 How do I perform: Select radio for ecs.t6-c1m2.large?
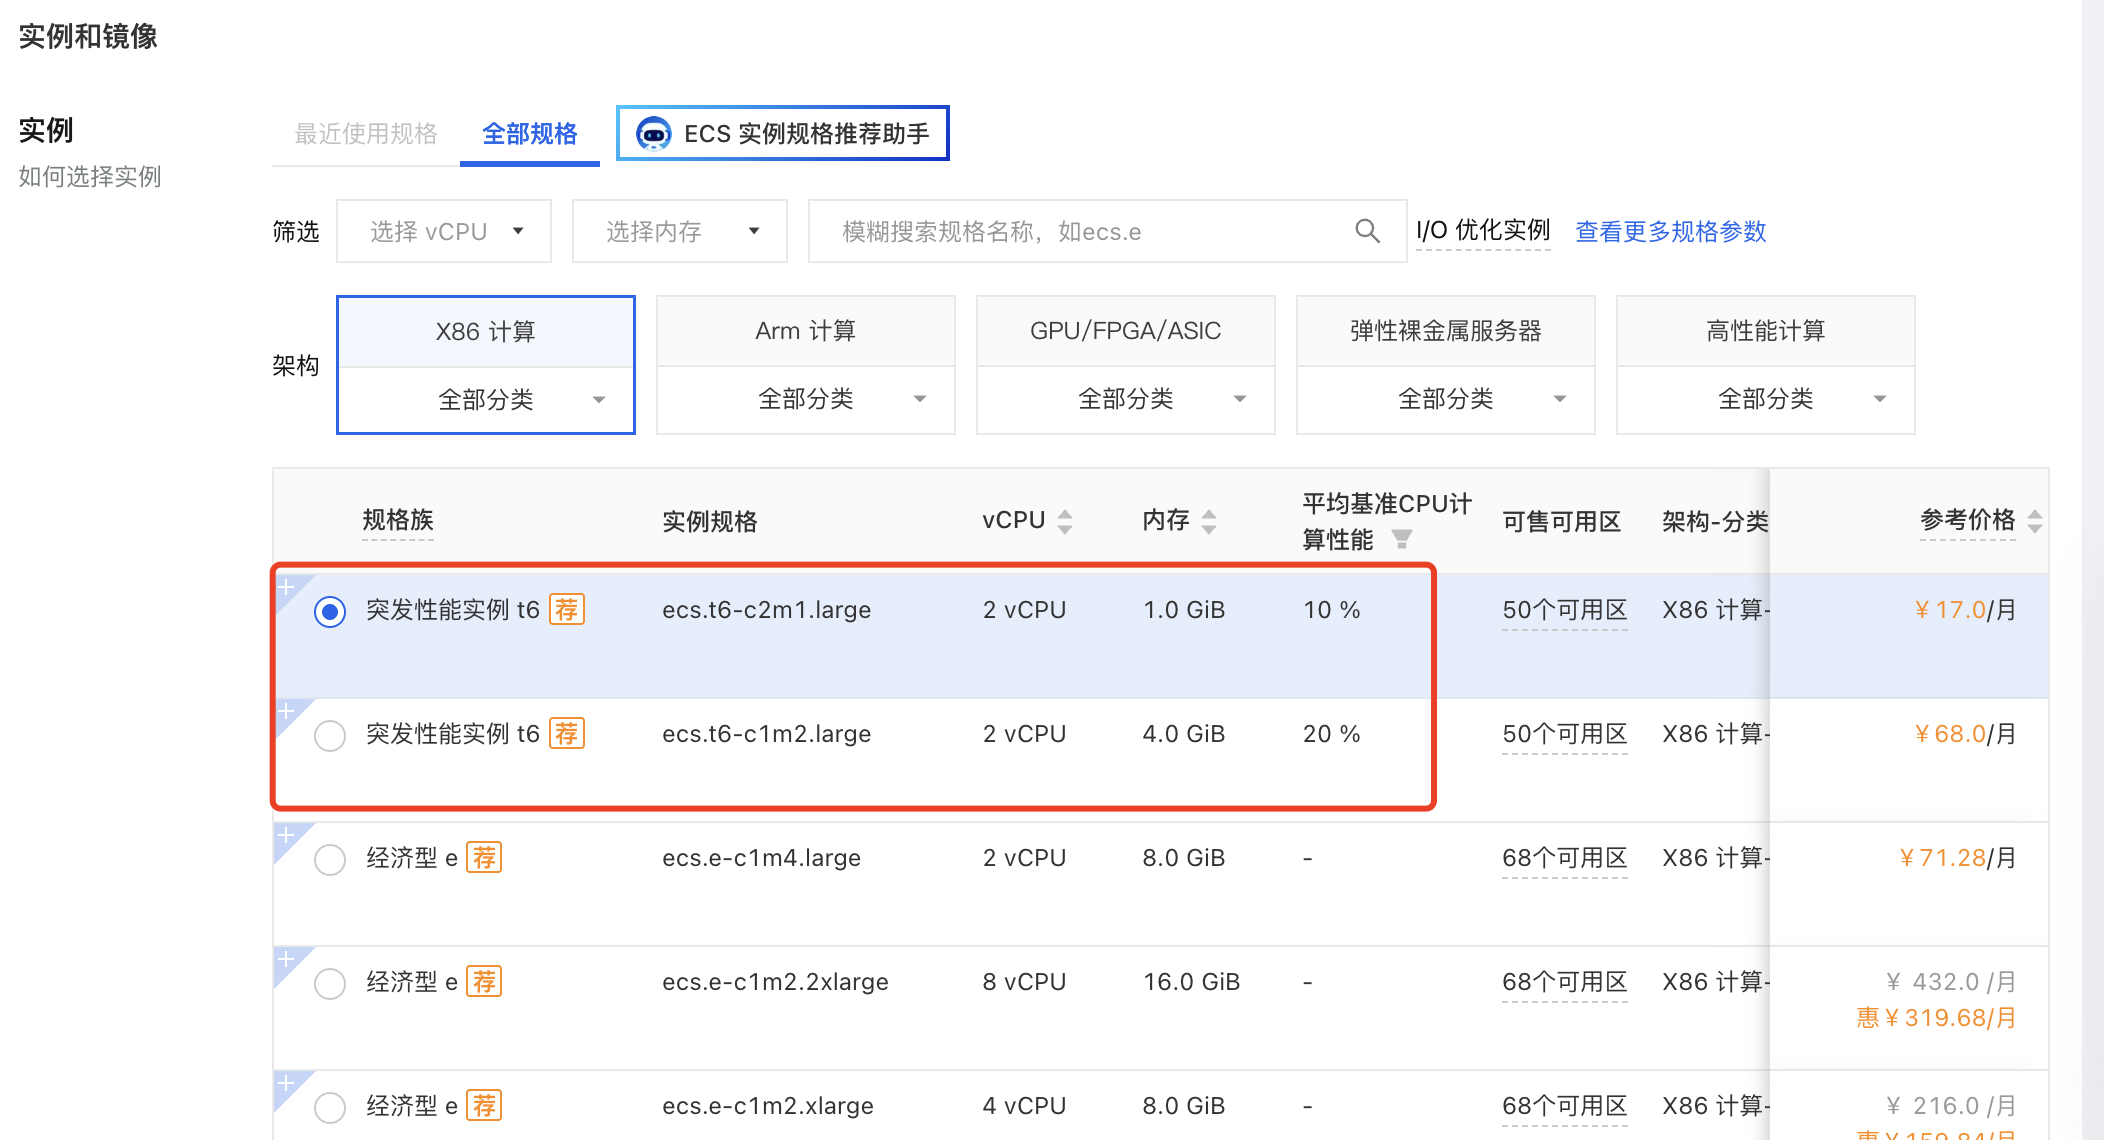click(330, 735)
